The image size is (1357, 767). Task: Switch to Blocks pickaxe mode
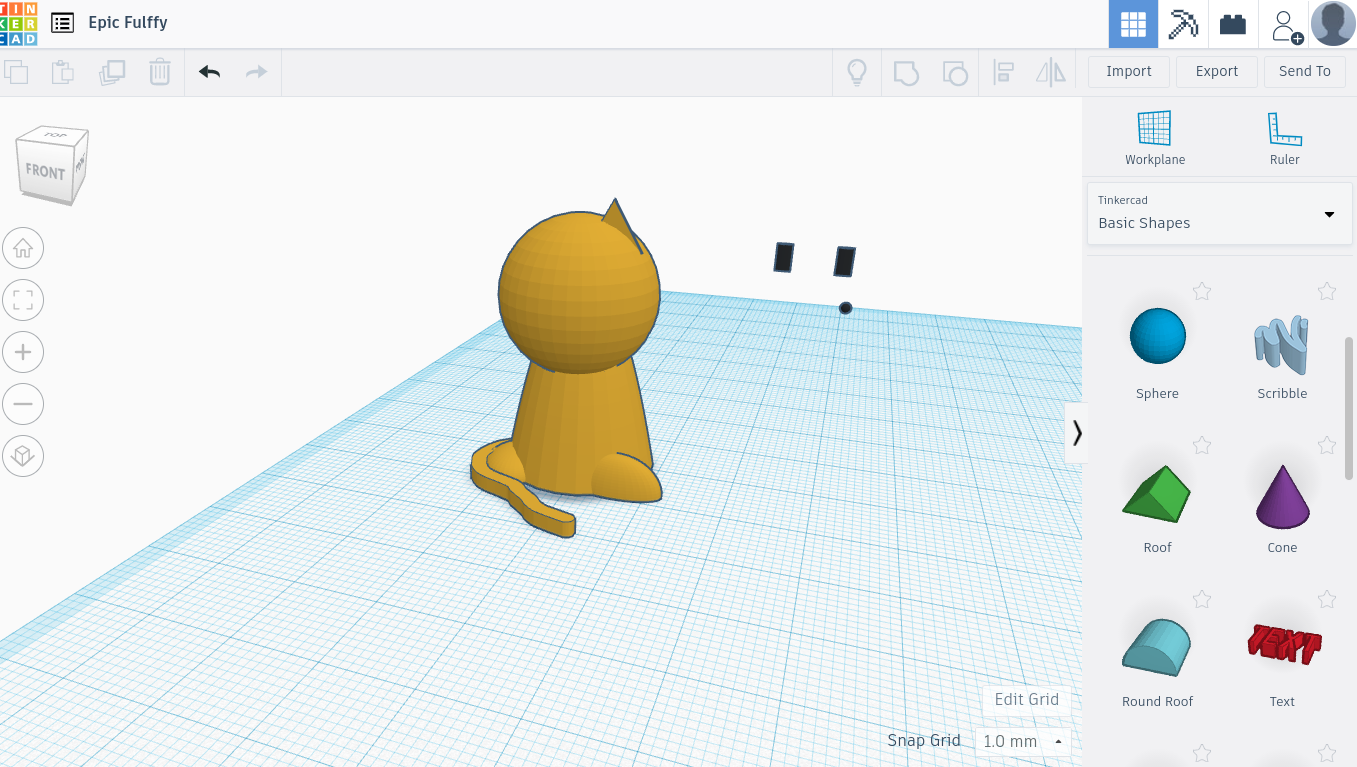click(x=1183, y=24)
